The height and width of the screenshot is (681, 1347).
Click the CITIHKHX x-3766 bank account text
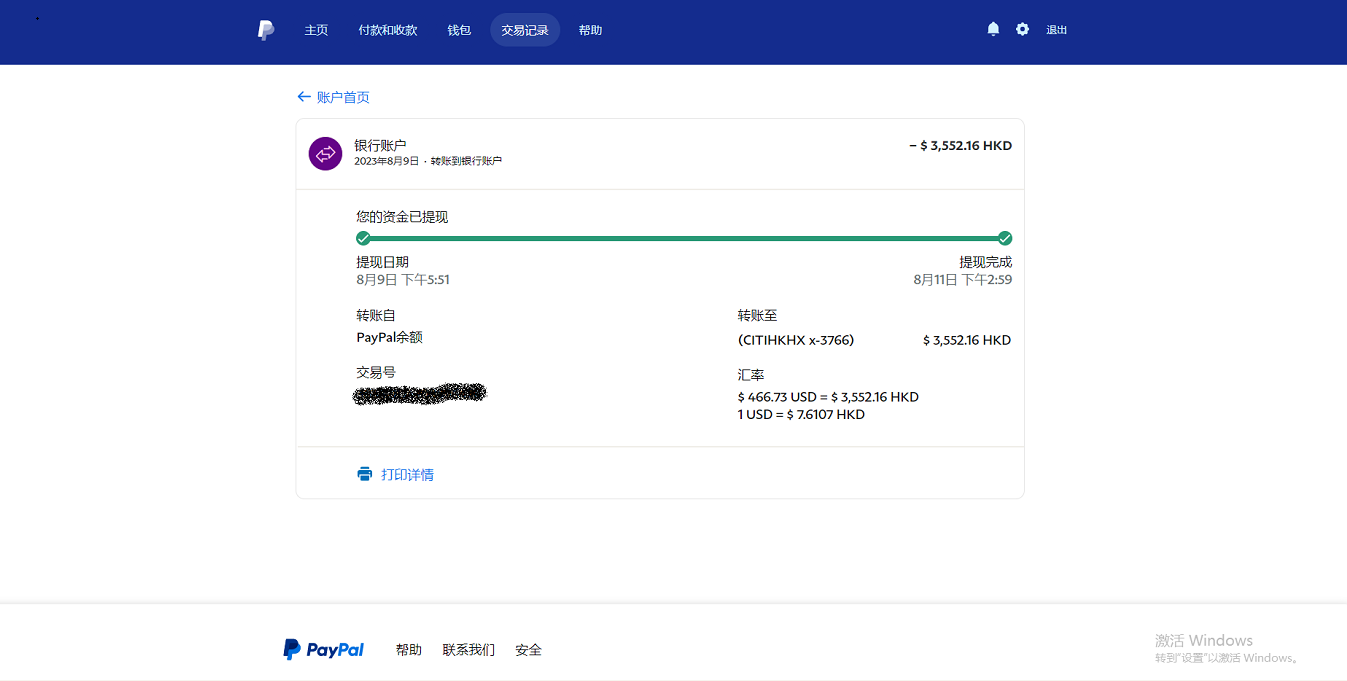click(796, 340)
